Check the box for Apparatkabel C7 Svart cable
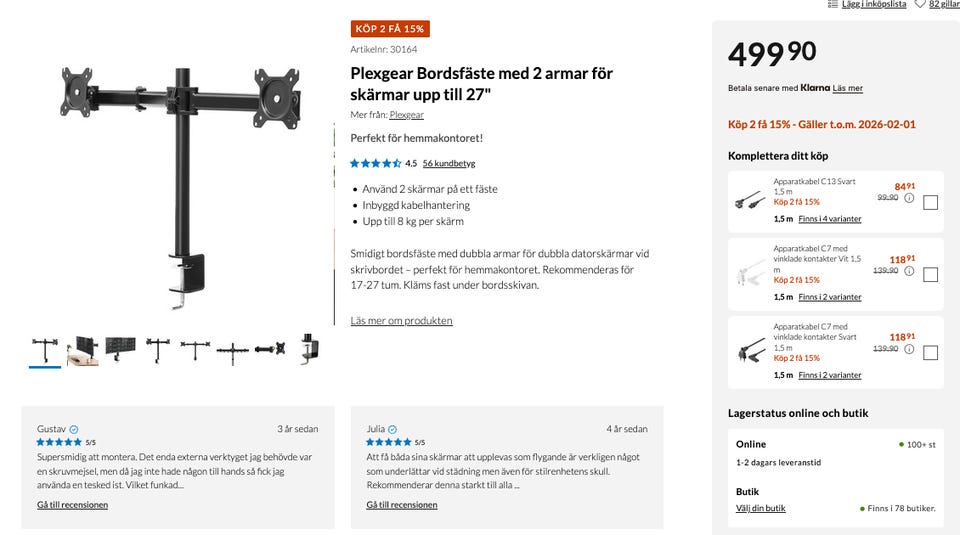This screenshot has height=535, width=960. point(930,352)
